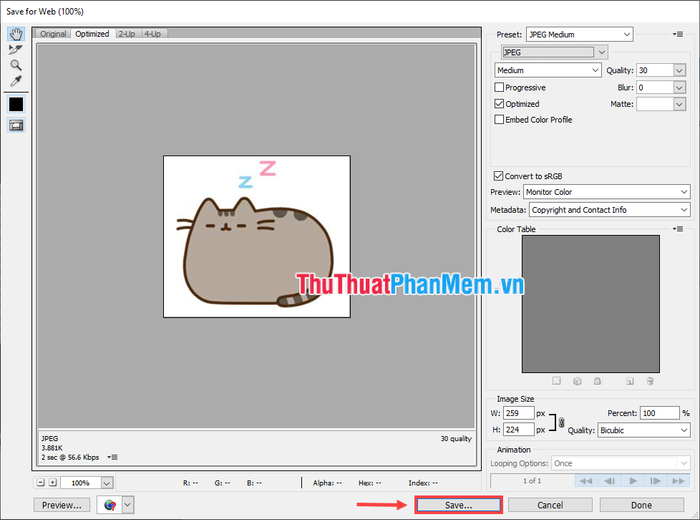Toggle slices visibility icon

click(x=16, y=125)
